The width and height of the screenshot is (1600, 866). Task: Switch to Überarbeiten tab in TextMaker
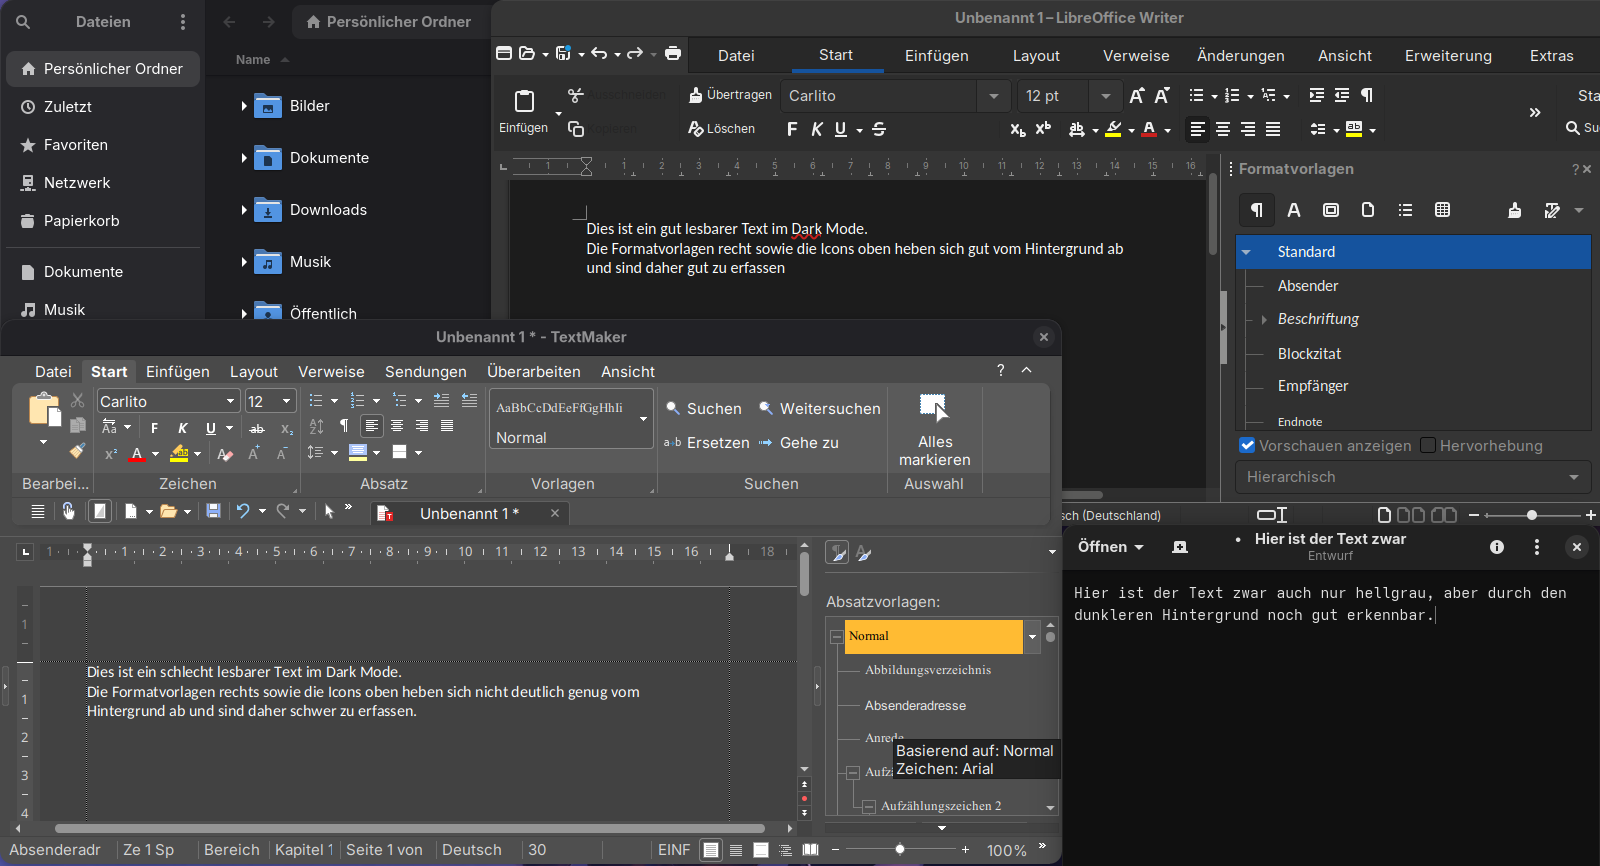point(534,372)
